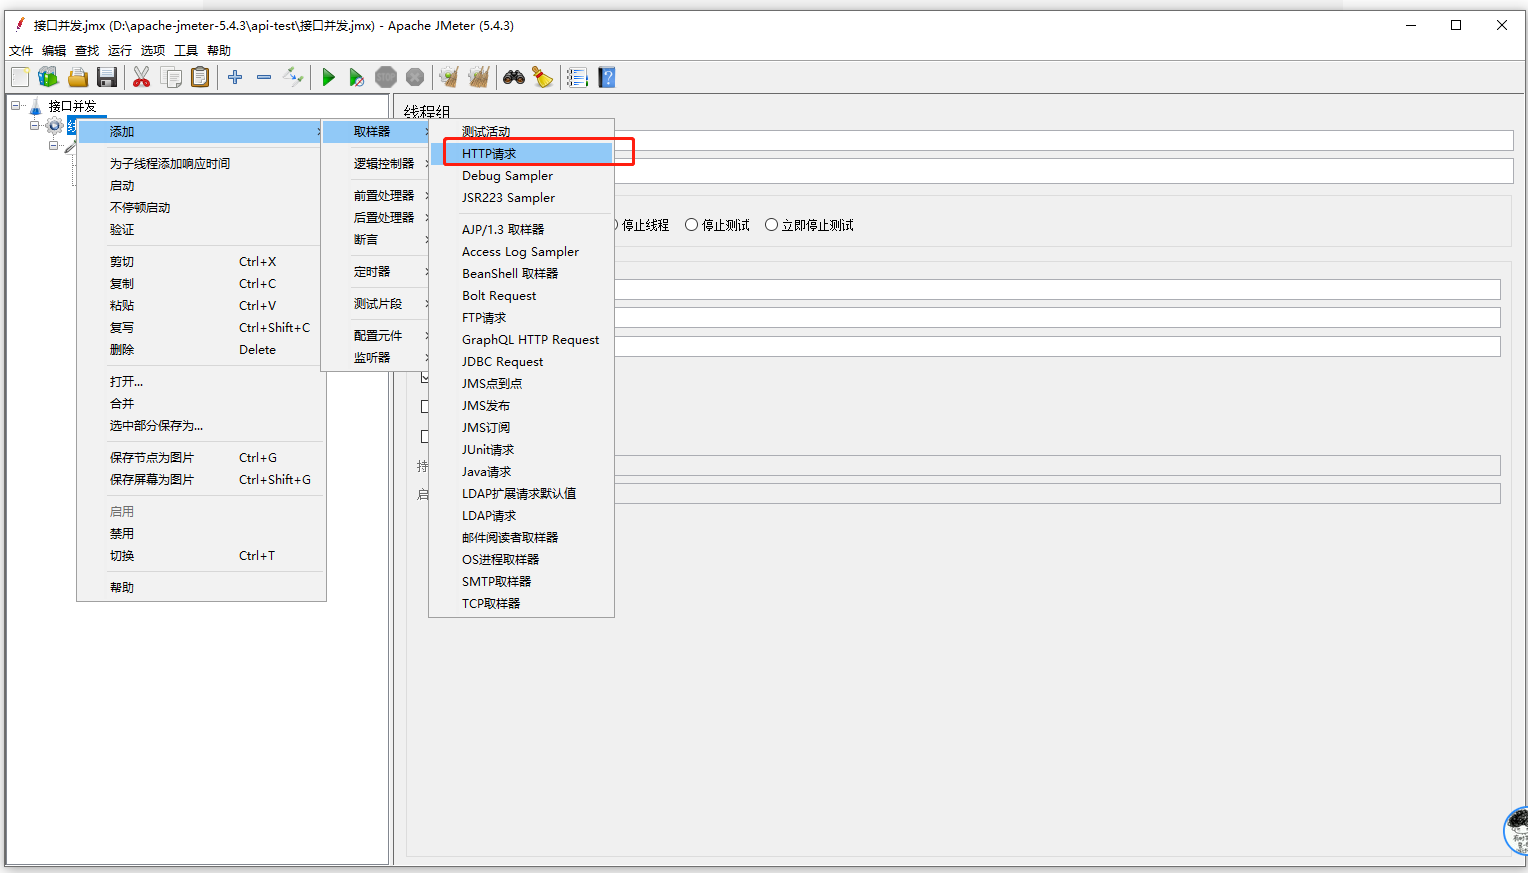
Task: Click the New test plan toolbar icon
Action: point(20,77)
